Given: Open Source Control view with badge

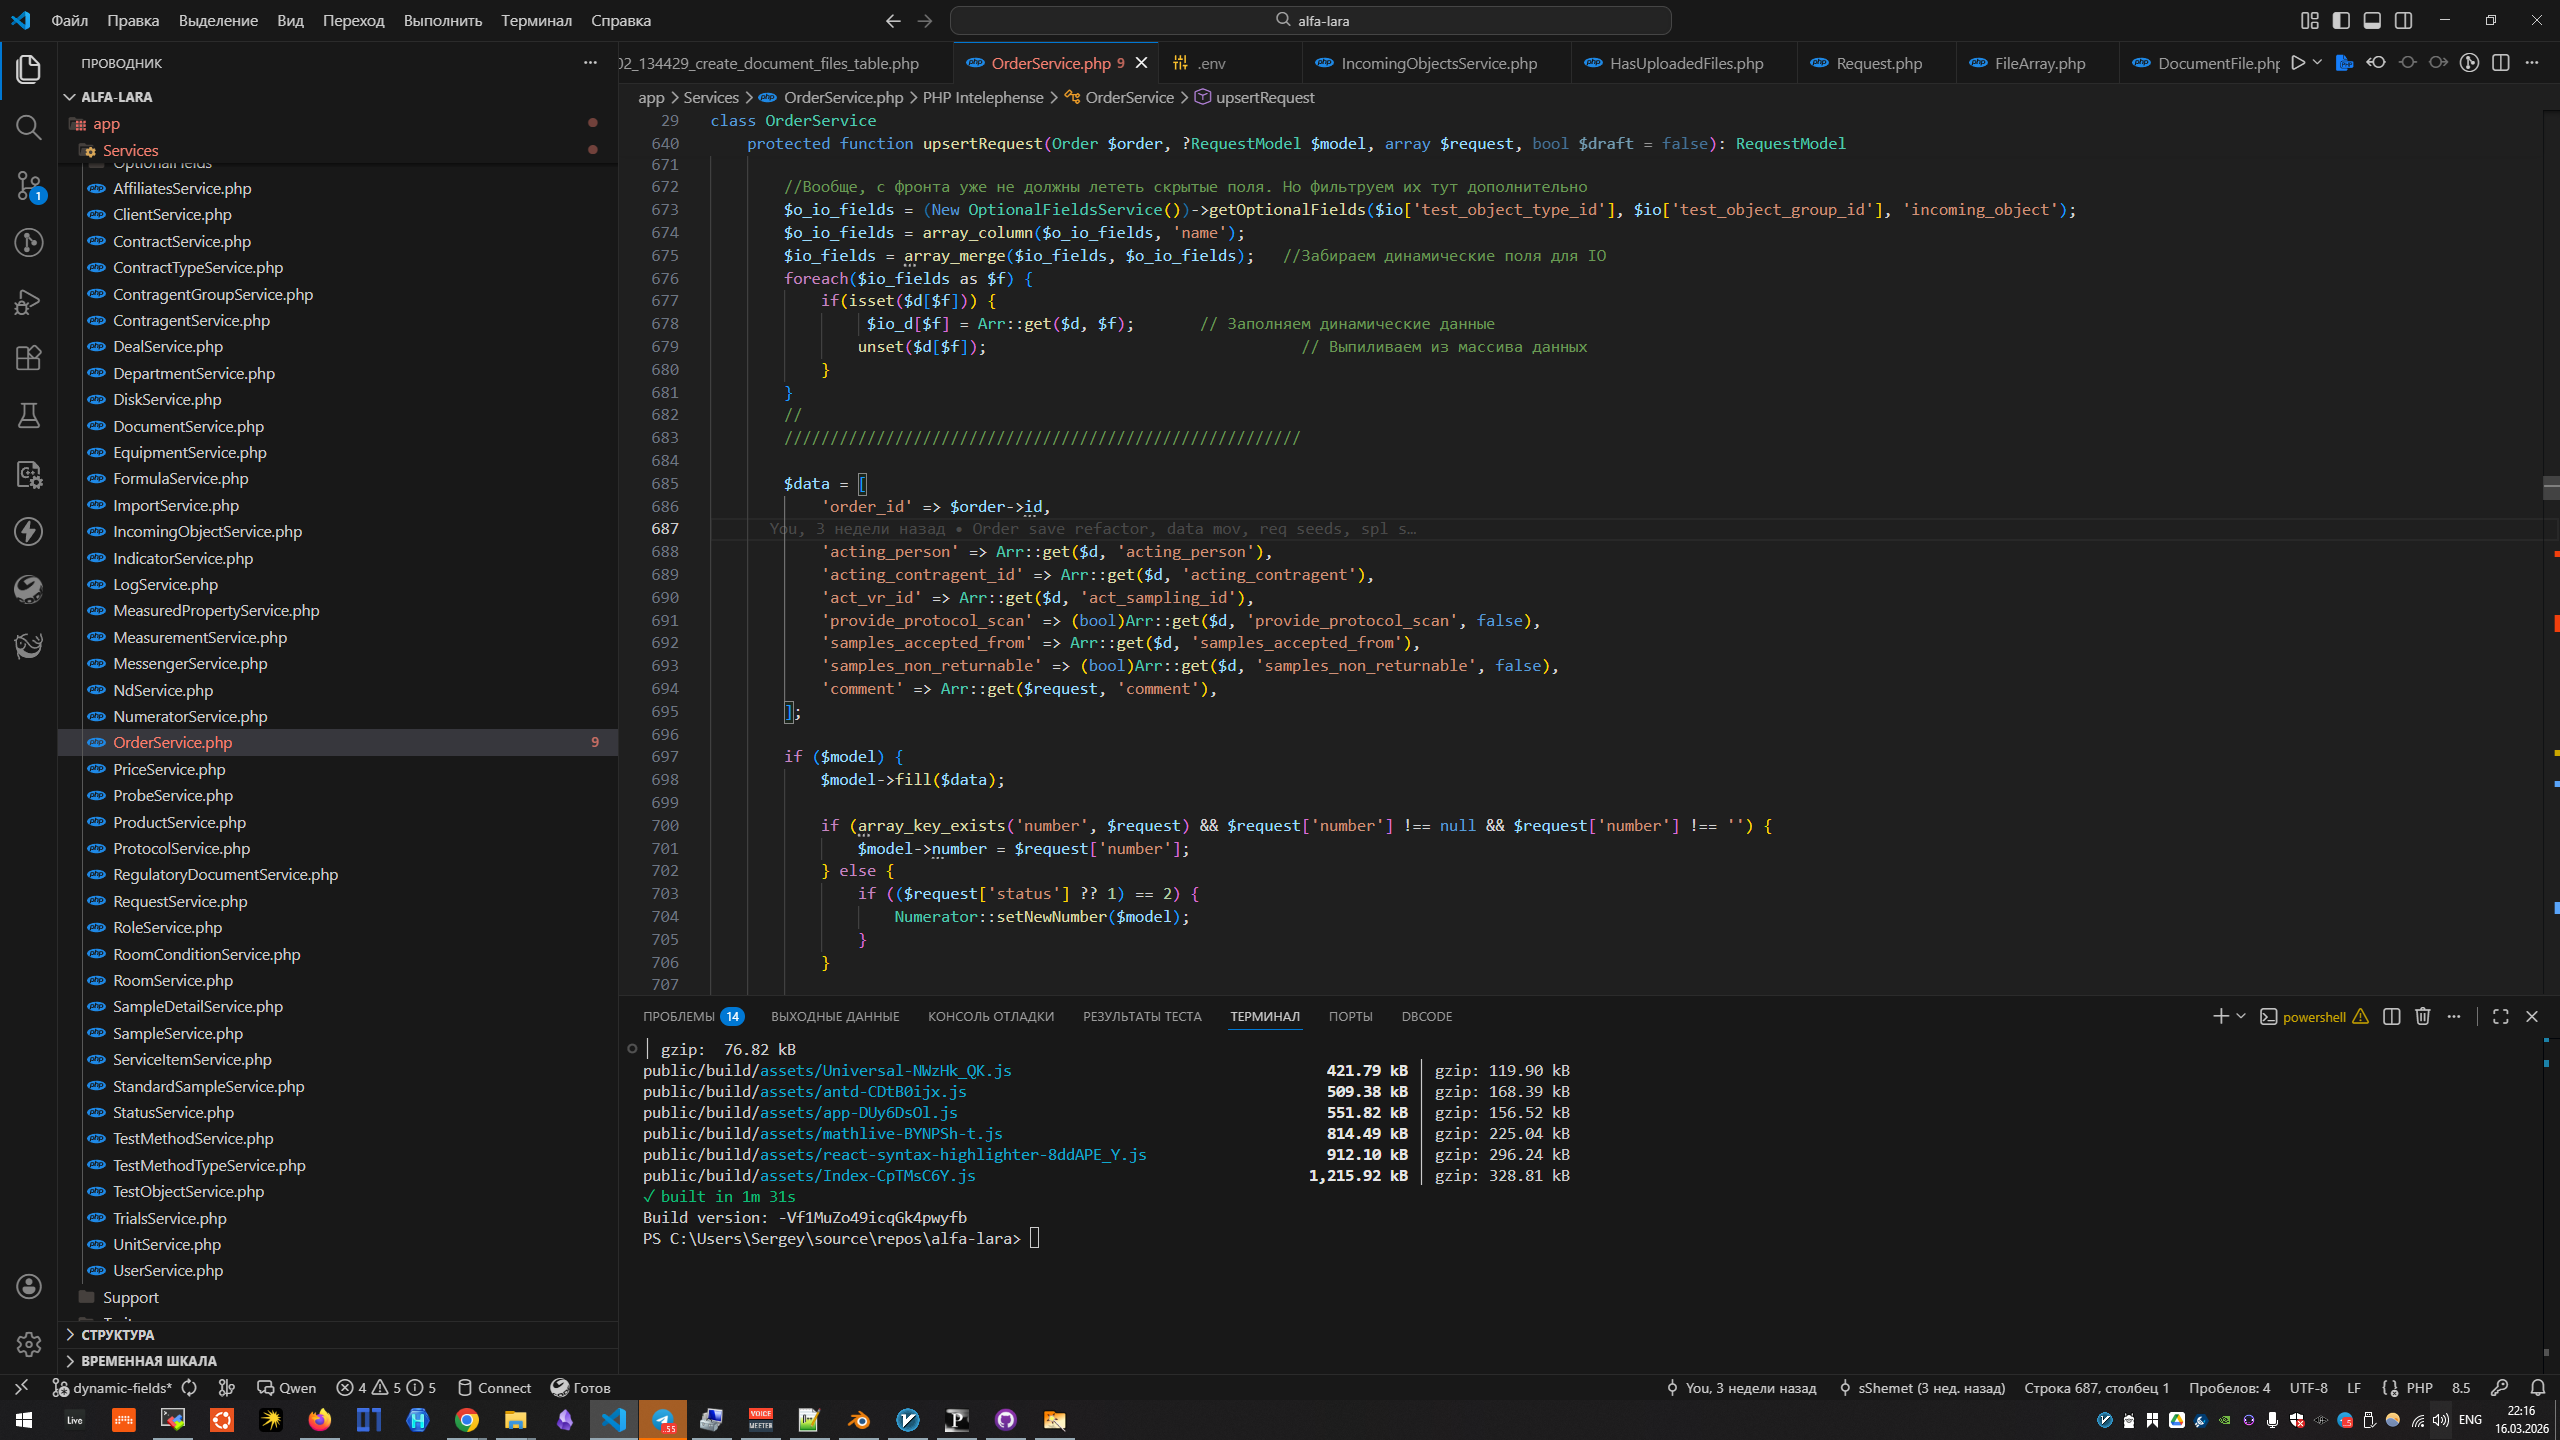Looking at the screenshot, I should (x=28, y=185).
